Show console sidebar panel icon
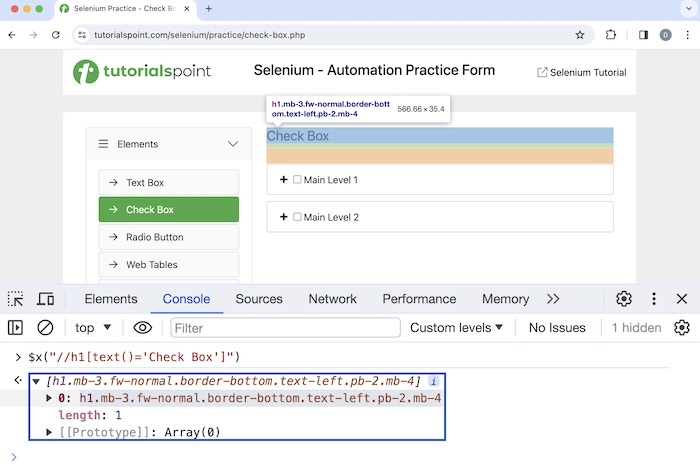 tap(15, 327)
